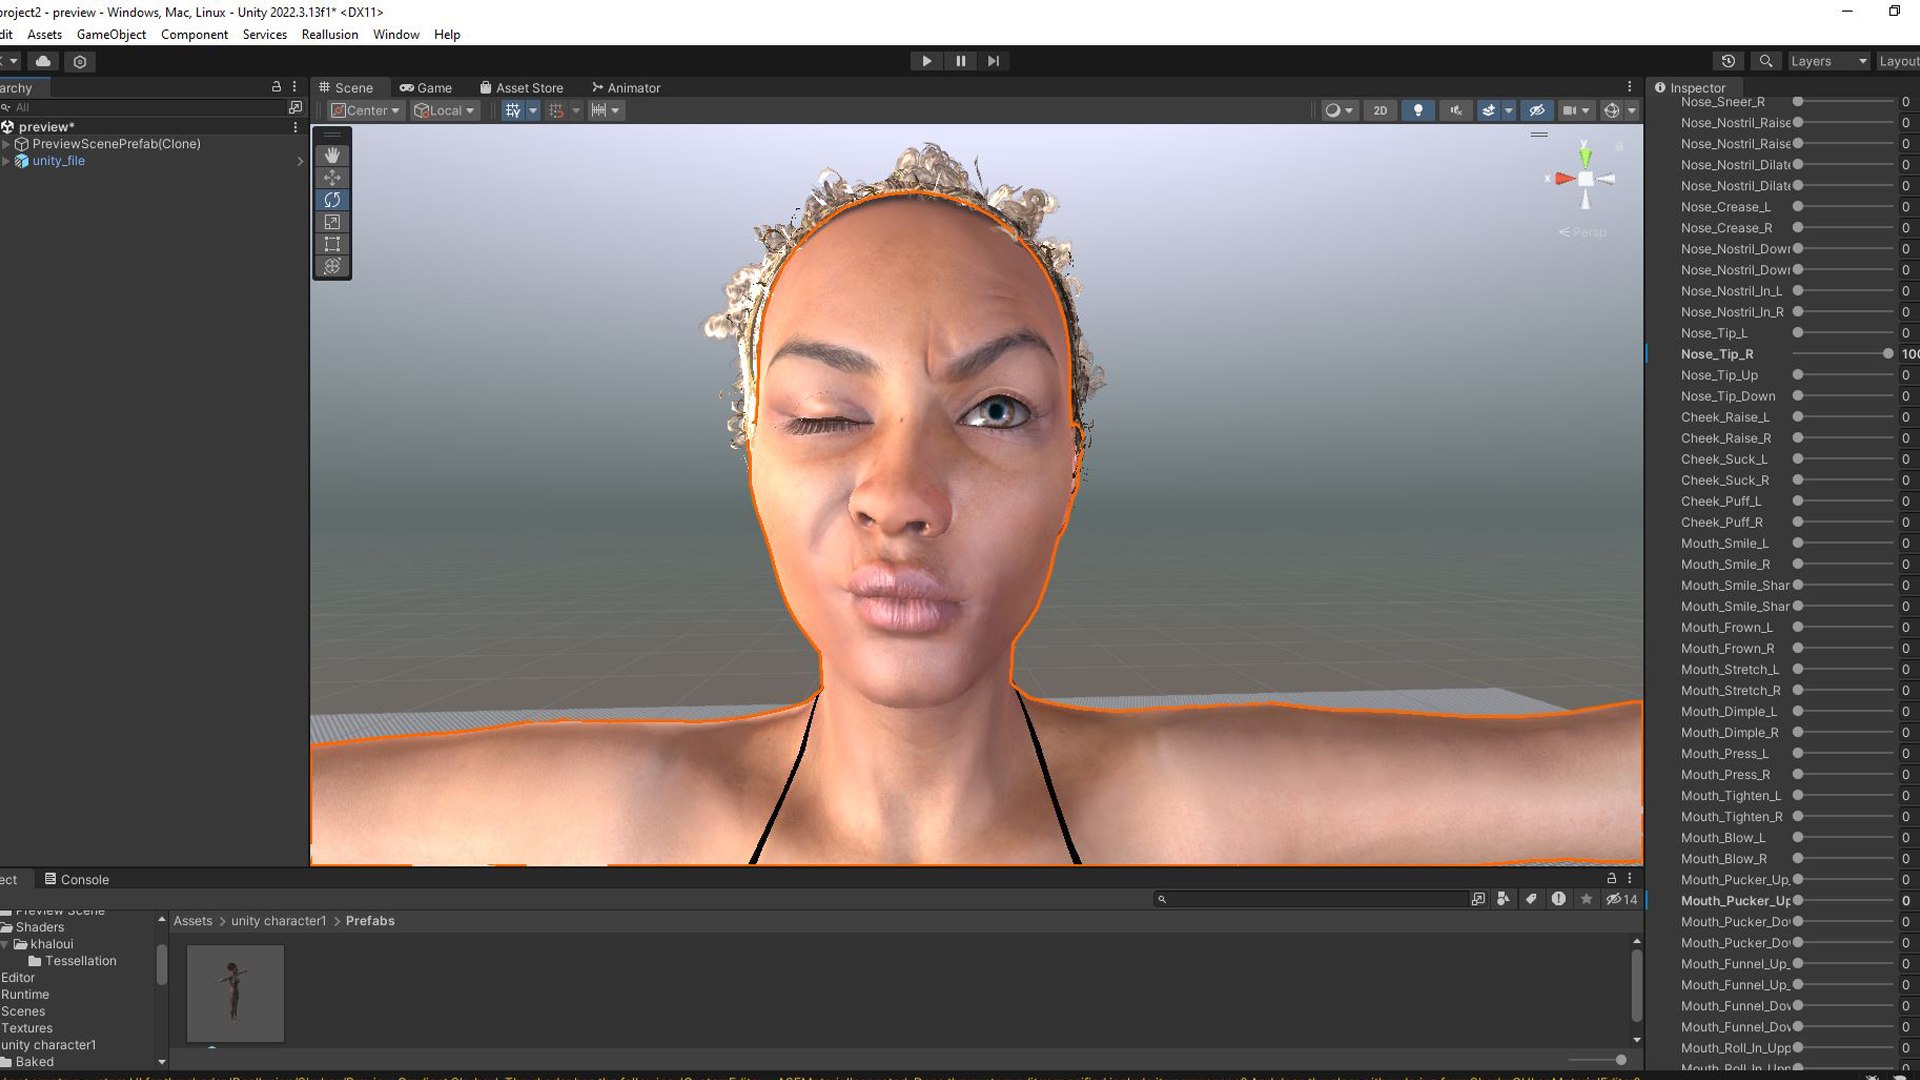Open the Hierarchy panel options menu
This screenshot has width=1920, height=1080.
tap(295, 87)
